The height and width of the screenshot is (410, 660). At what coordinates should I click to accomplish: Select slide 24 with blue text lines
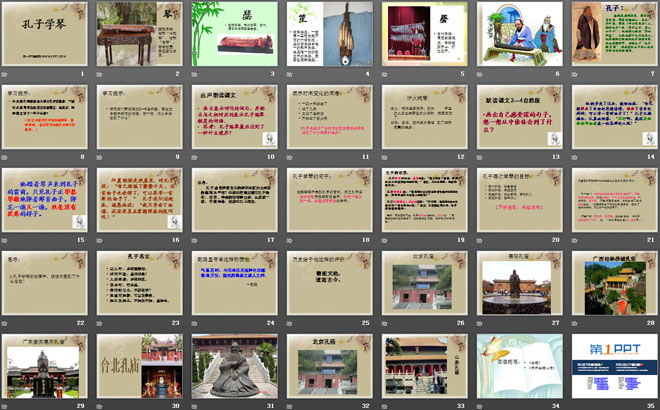click(235, 283)
